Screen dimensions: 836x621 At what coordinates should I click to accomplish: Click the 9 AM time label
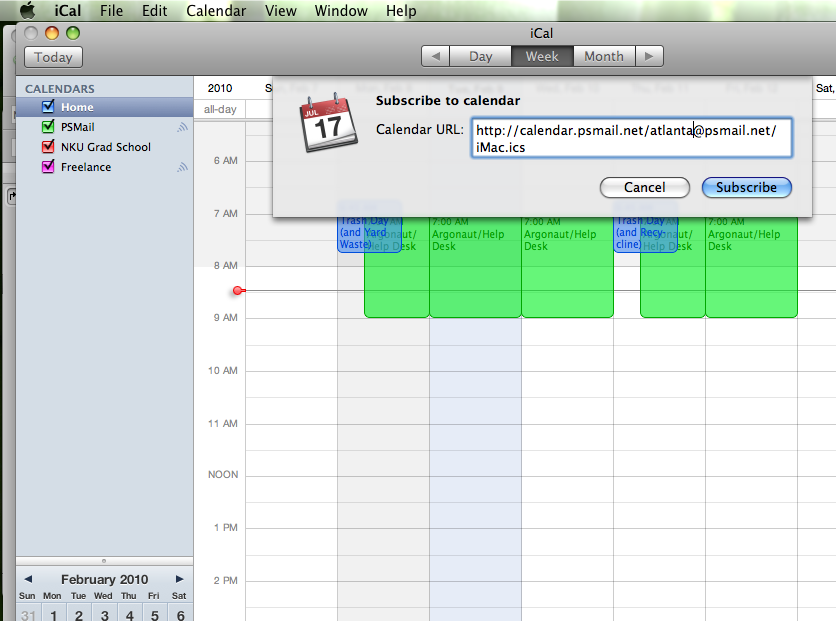pos(226,318)
